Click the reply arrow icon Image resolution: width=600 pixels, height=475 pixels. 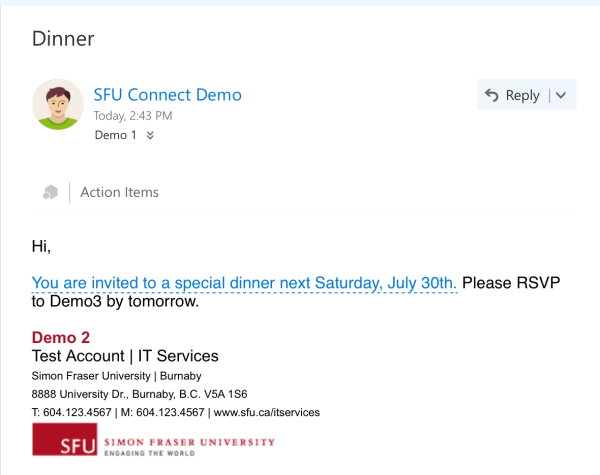[492, 95]
